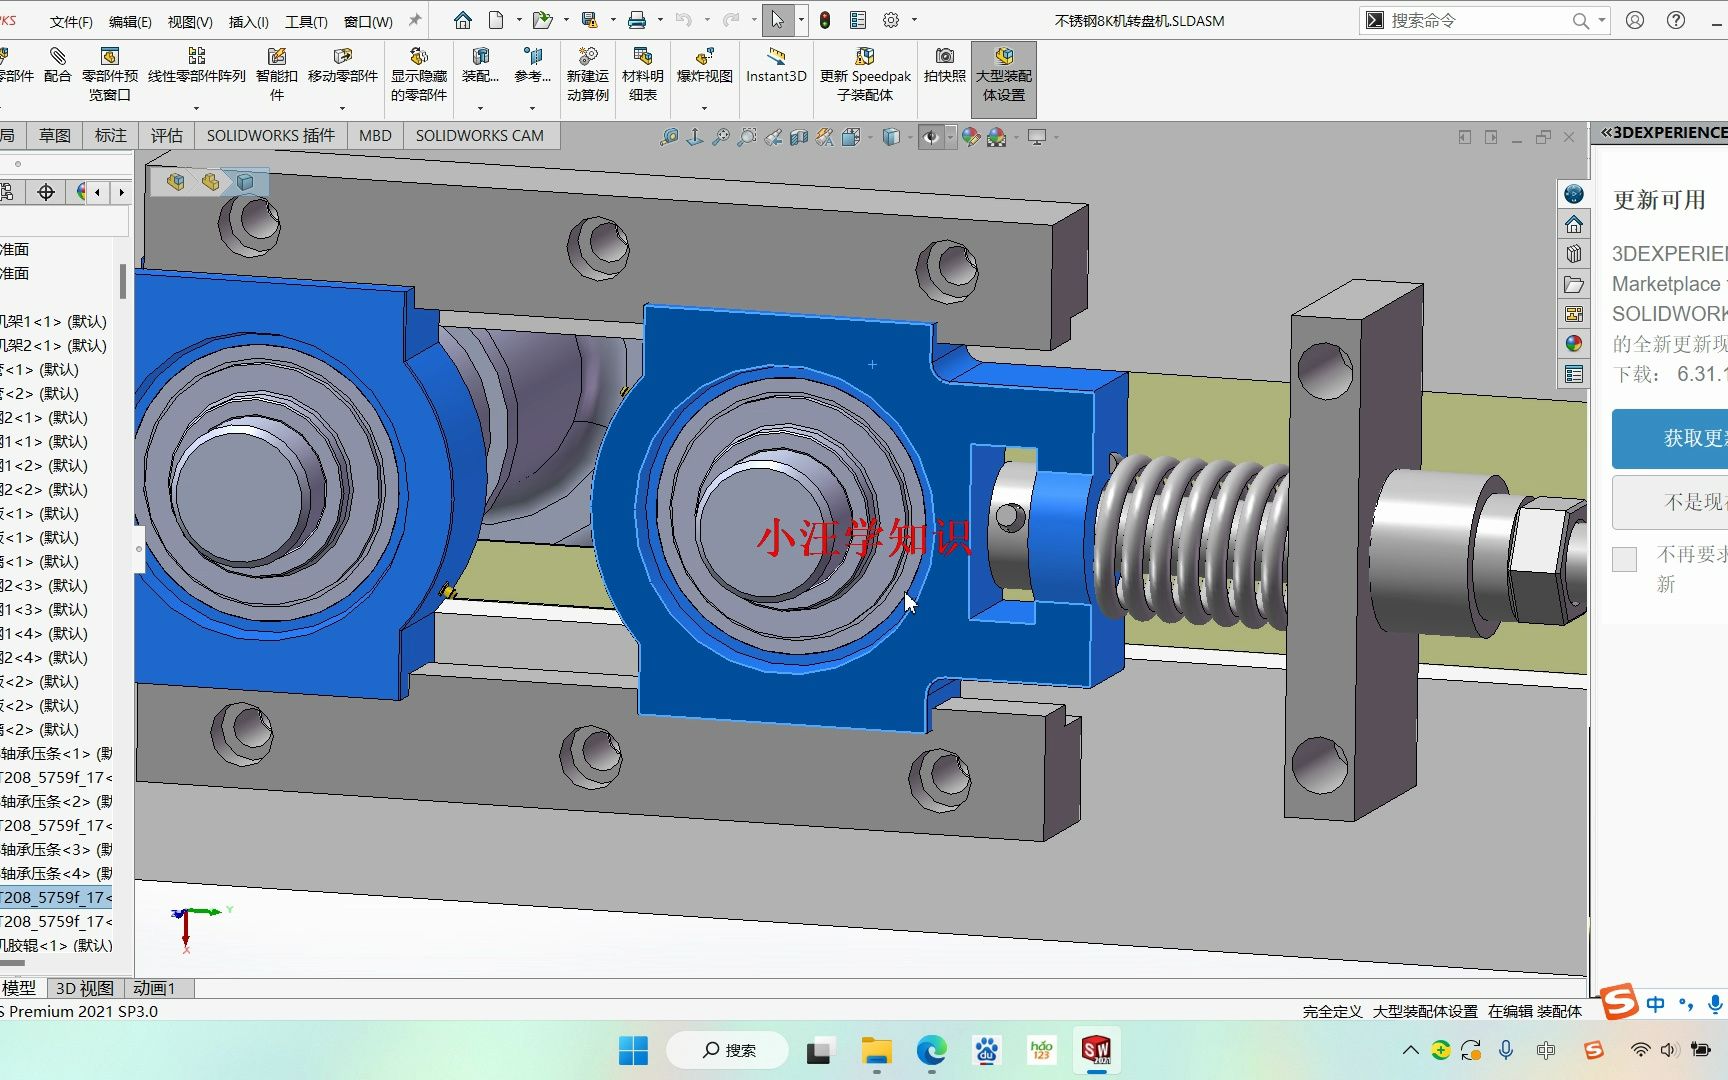This screenshot has height=1080, width=1728.
Task: Check the 不再要求 don't ask again checkbox
Action: 1625,559
